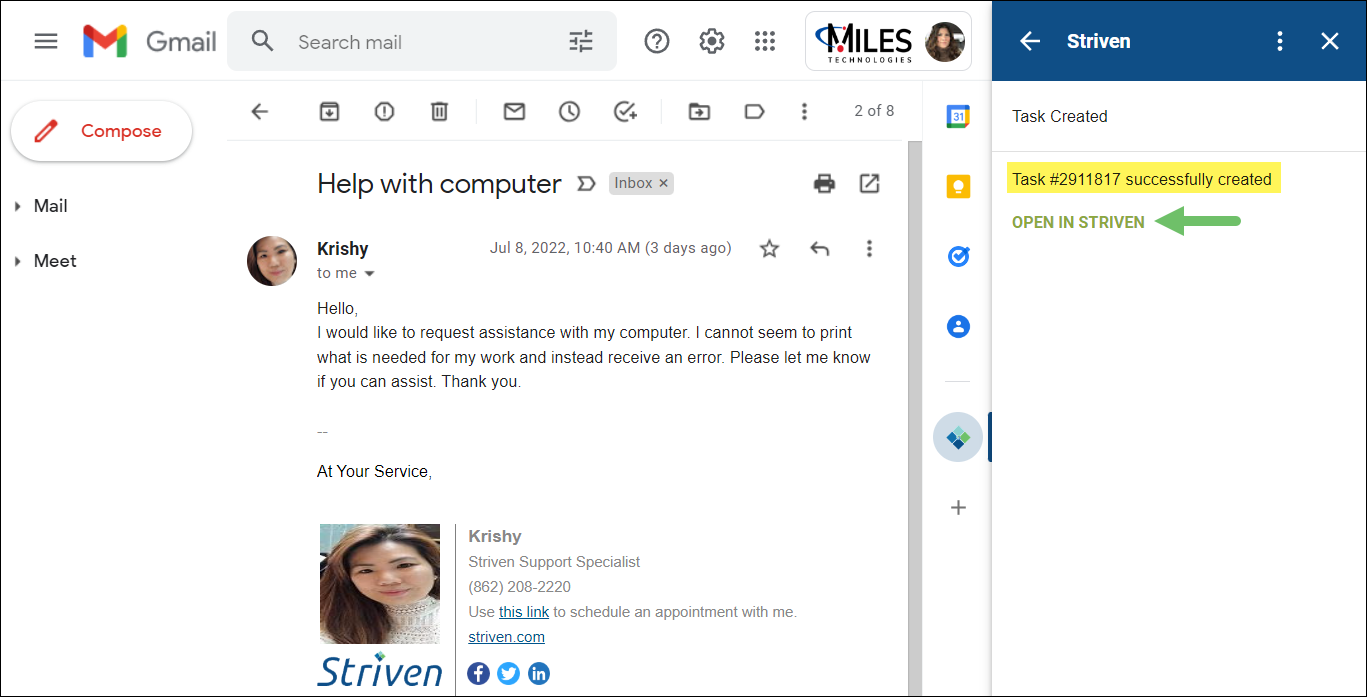Remove the Inbox label
This screenshot has width=1367, height=697.
pyautogui.click(x=663, y=183)
